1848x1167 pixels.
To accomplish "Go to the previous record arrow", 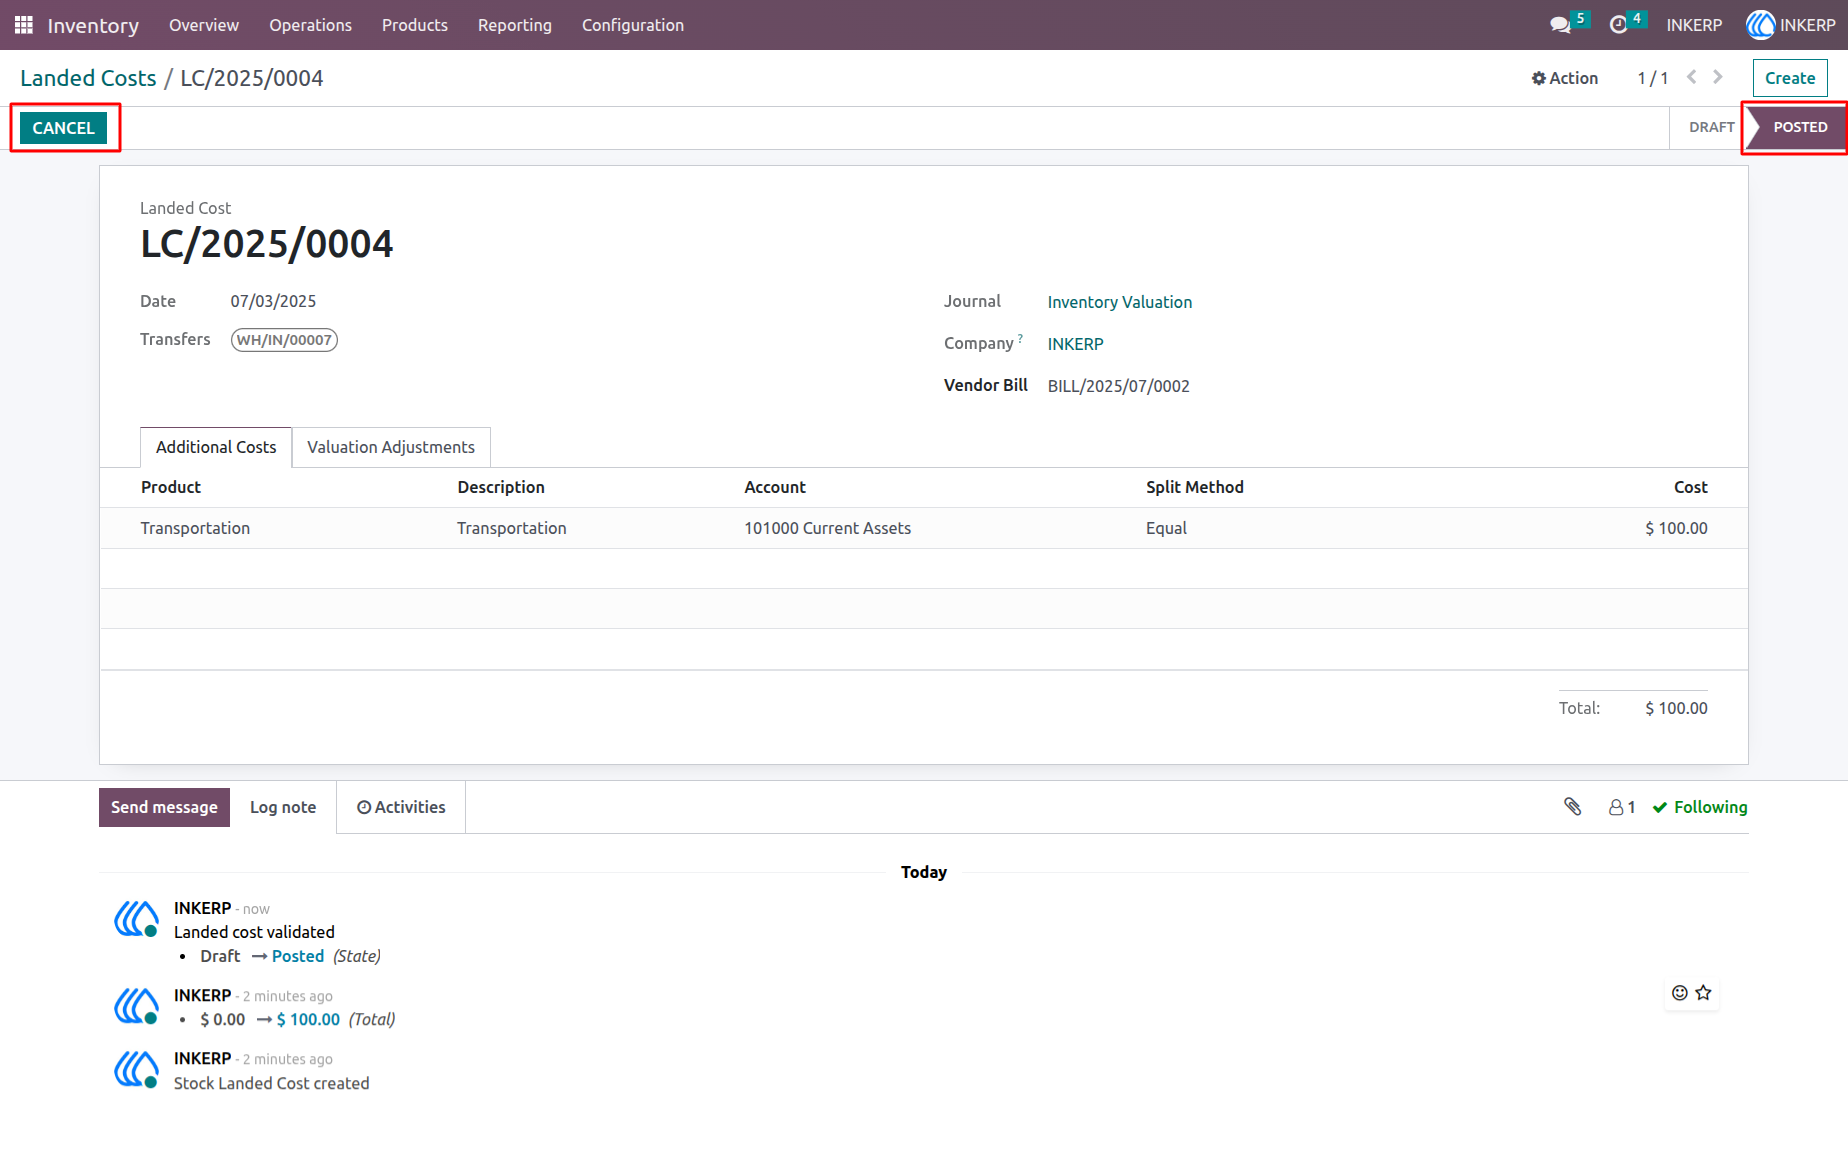I will pyautogui.click(x=1691, y=77).
